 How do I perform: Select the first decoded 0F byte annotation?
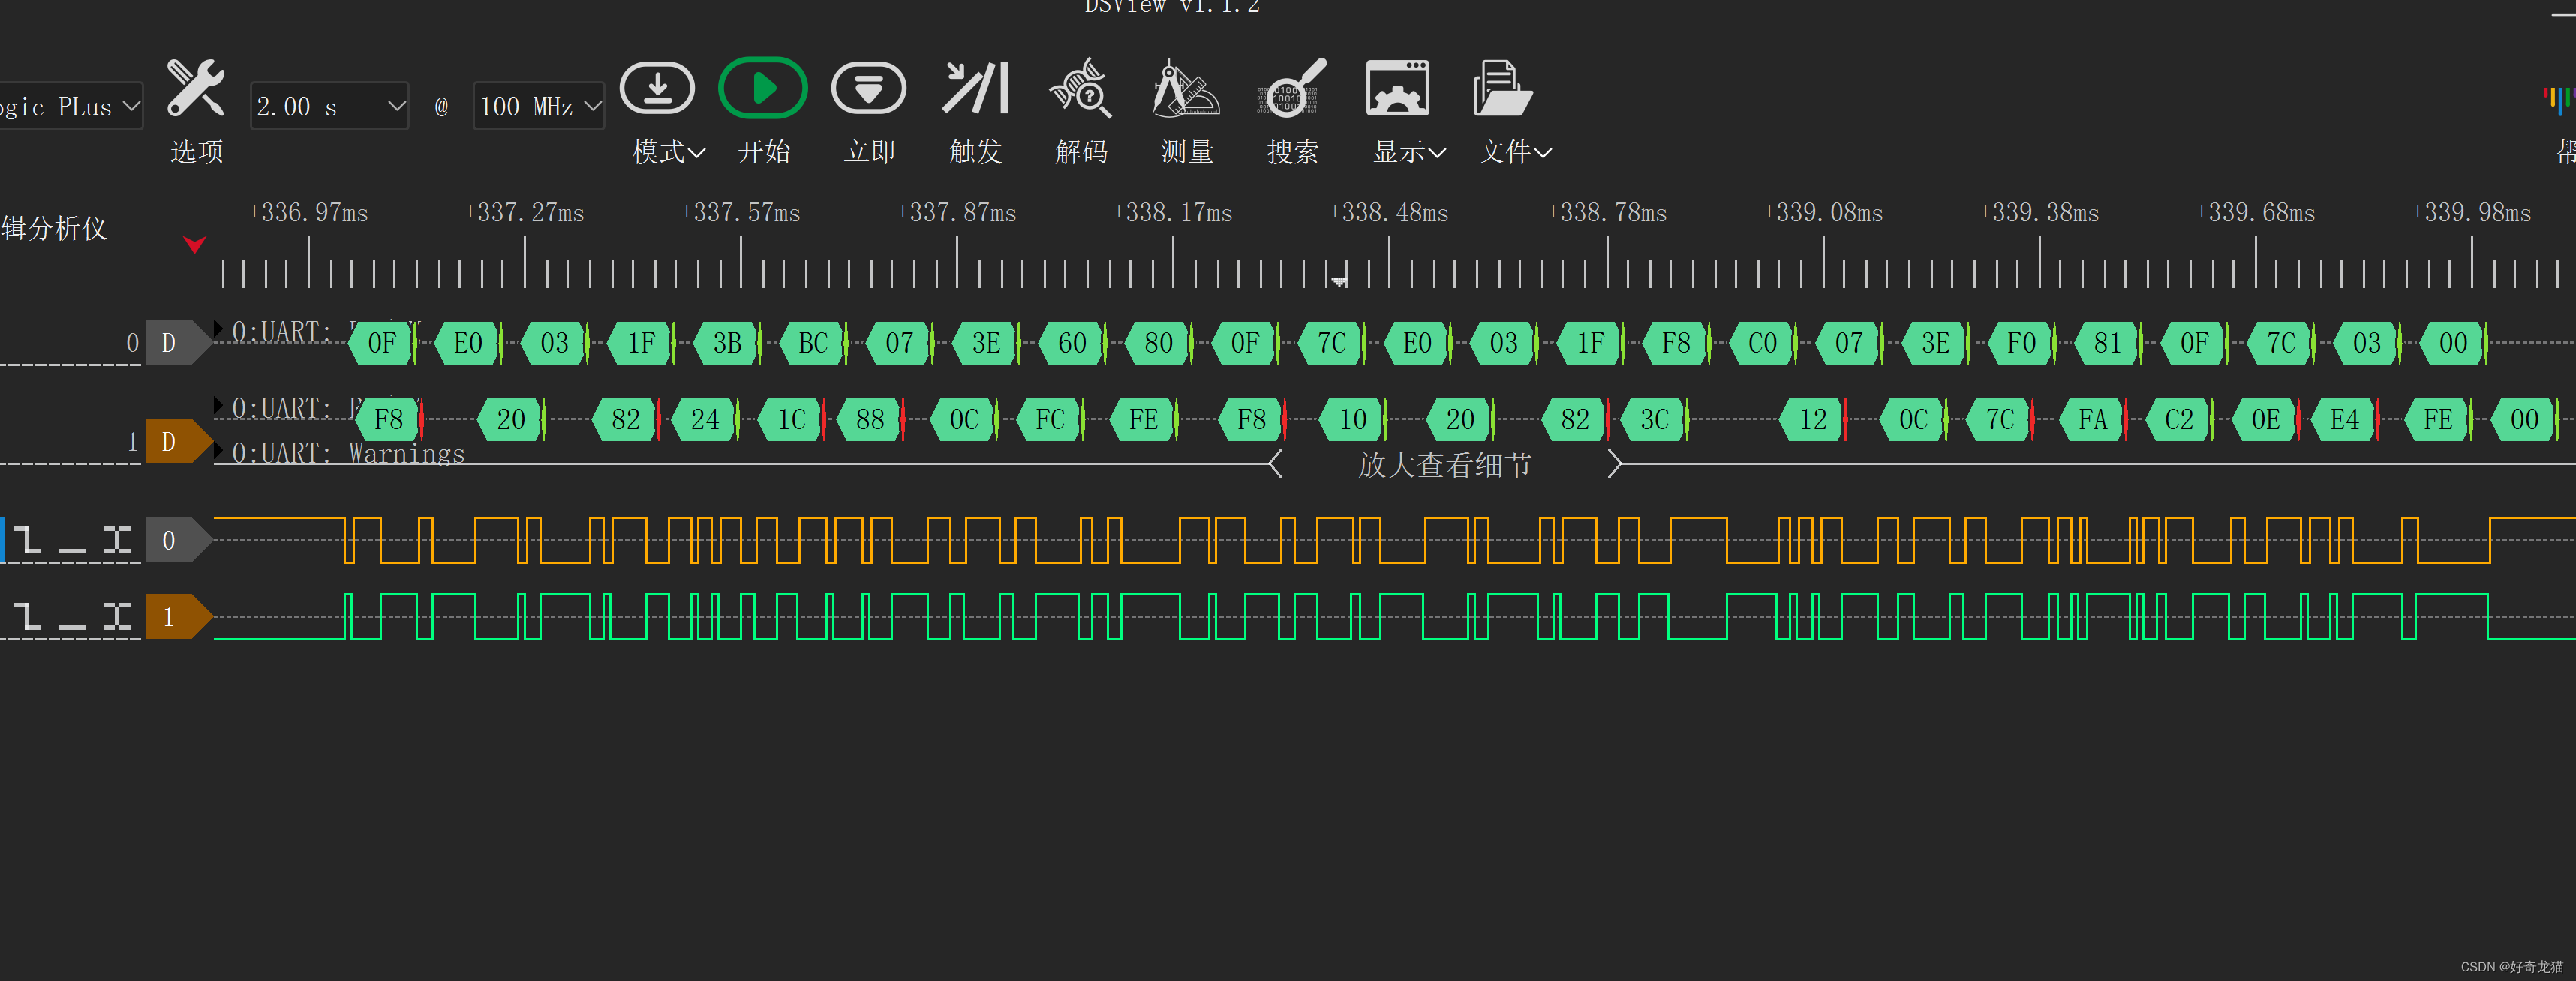point(381,343)
